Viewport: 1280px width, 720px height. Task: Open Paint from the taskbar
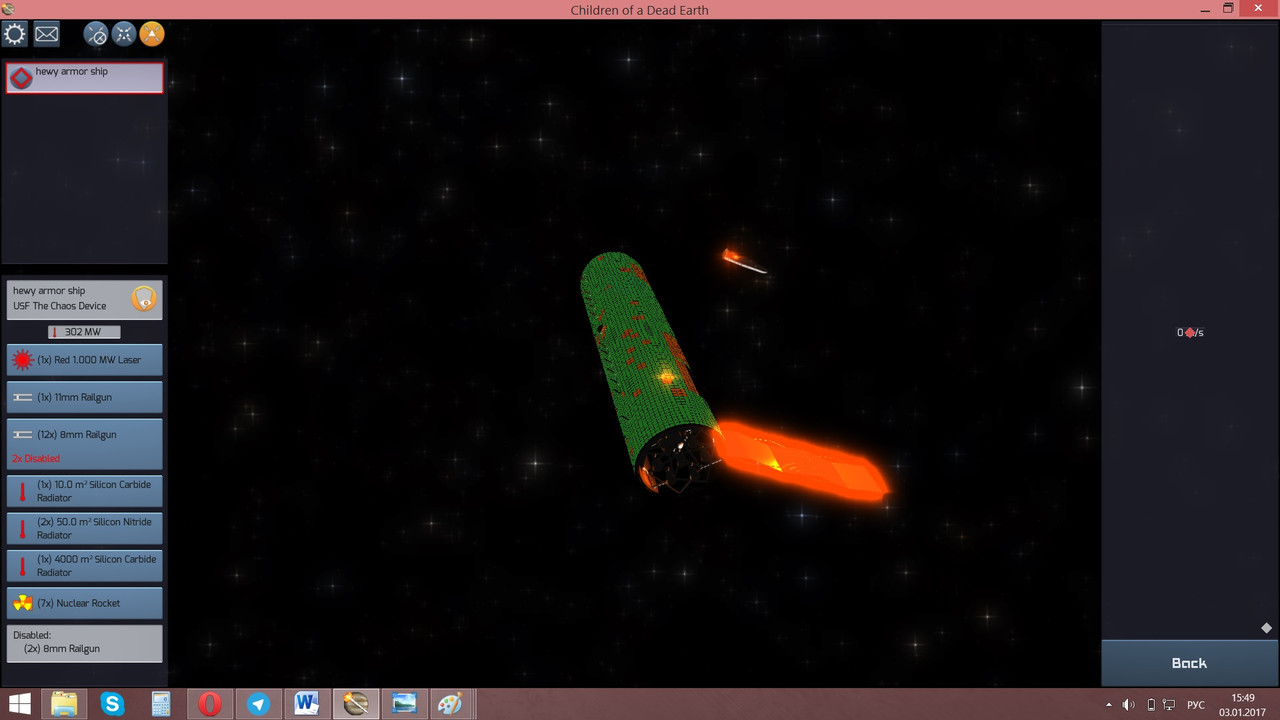pos(450,704)
